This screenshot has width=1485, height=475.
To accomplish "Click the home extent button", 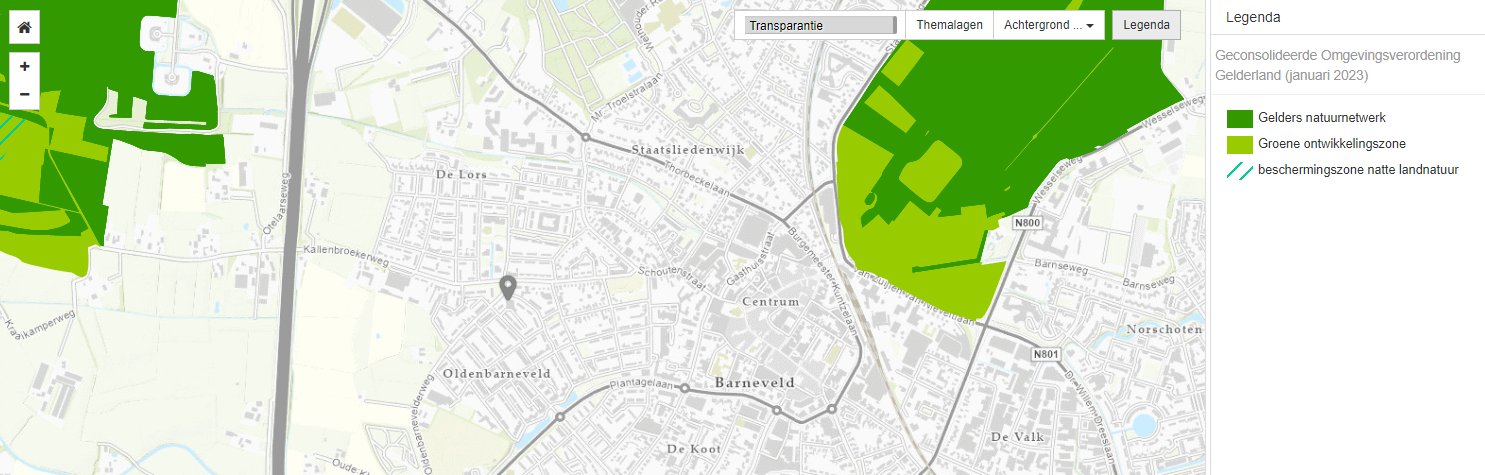I will tap(24, 28).
